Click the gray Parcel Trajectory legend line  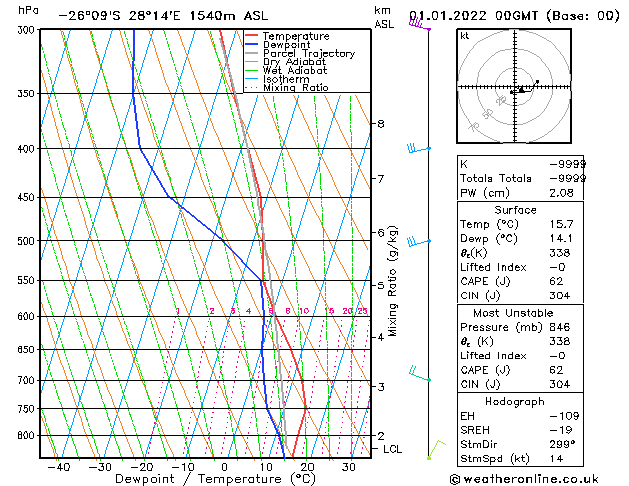(x=252, y=53)
